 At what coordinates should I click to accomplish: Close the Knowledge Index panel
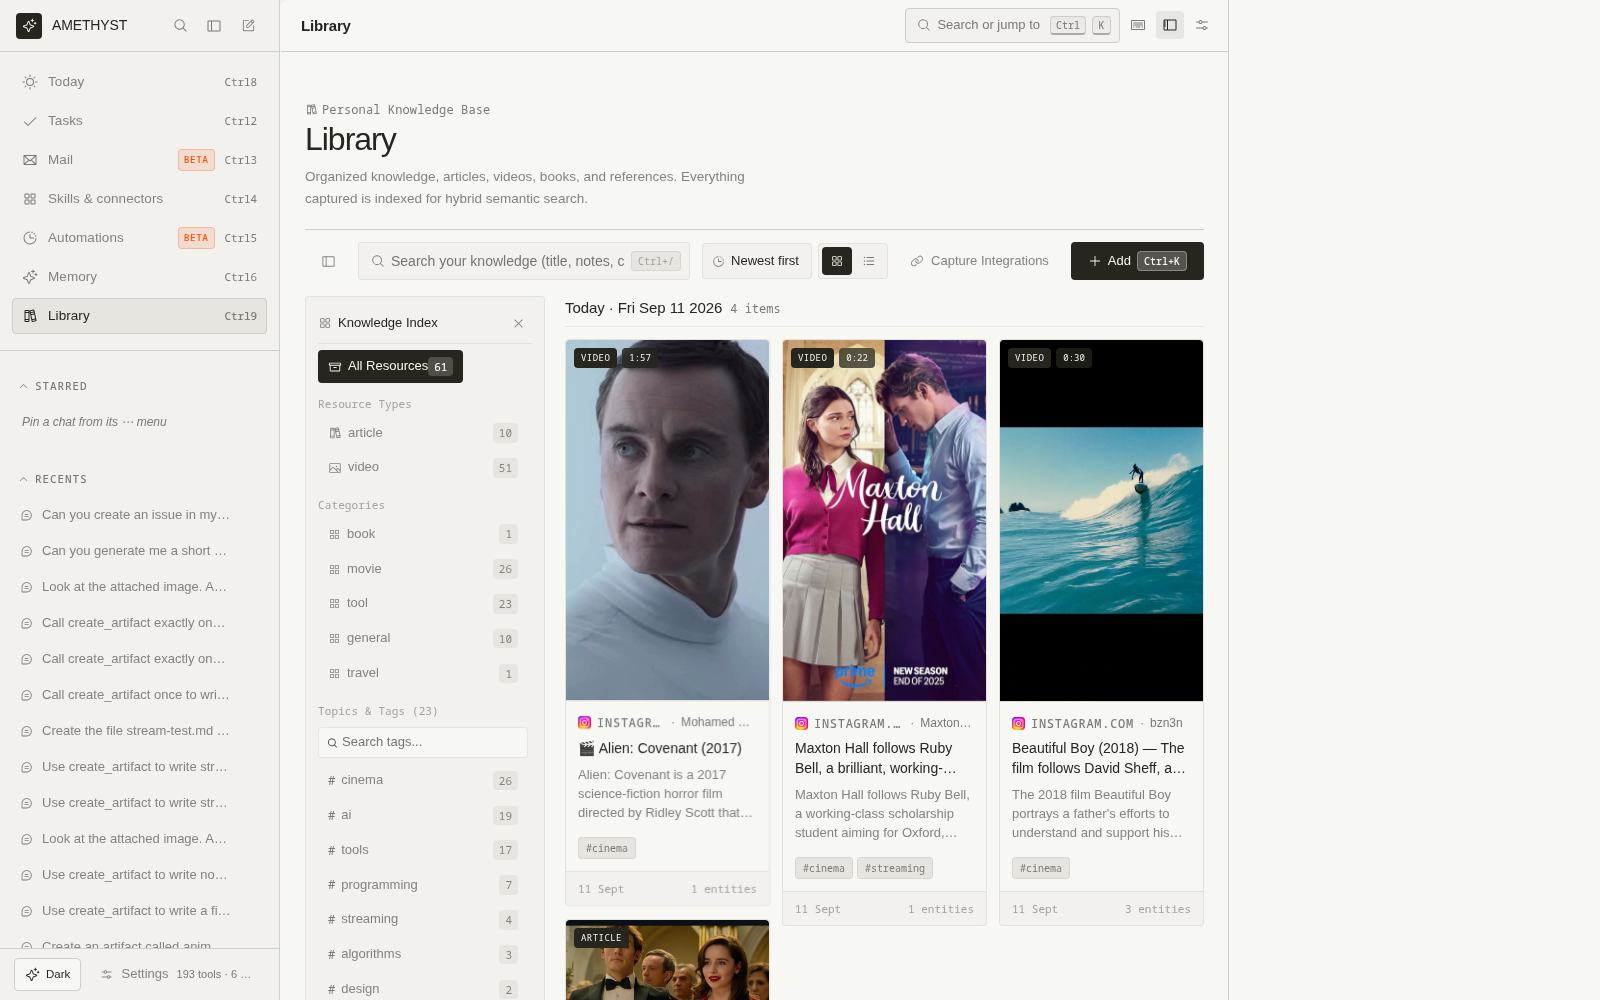click(518, 323)
